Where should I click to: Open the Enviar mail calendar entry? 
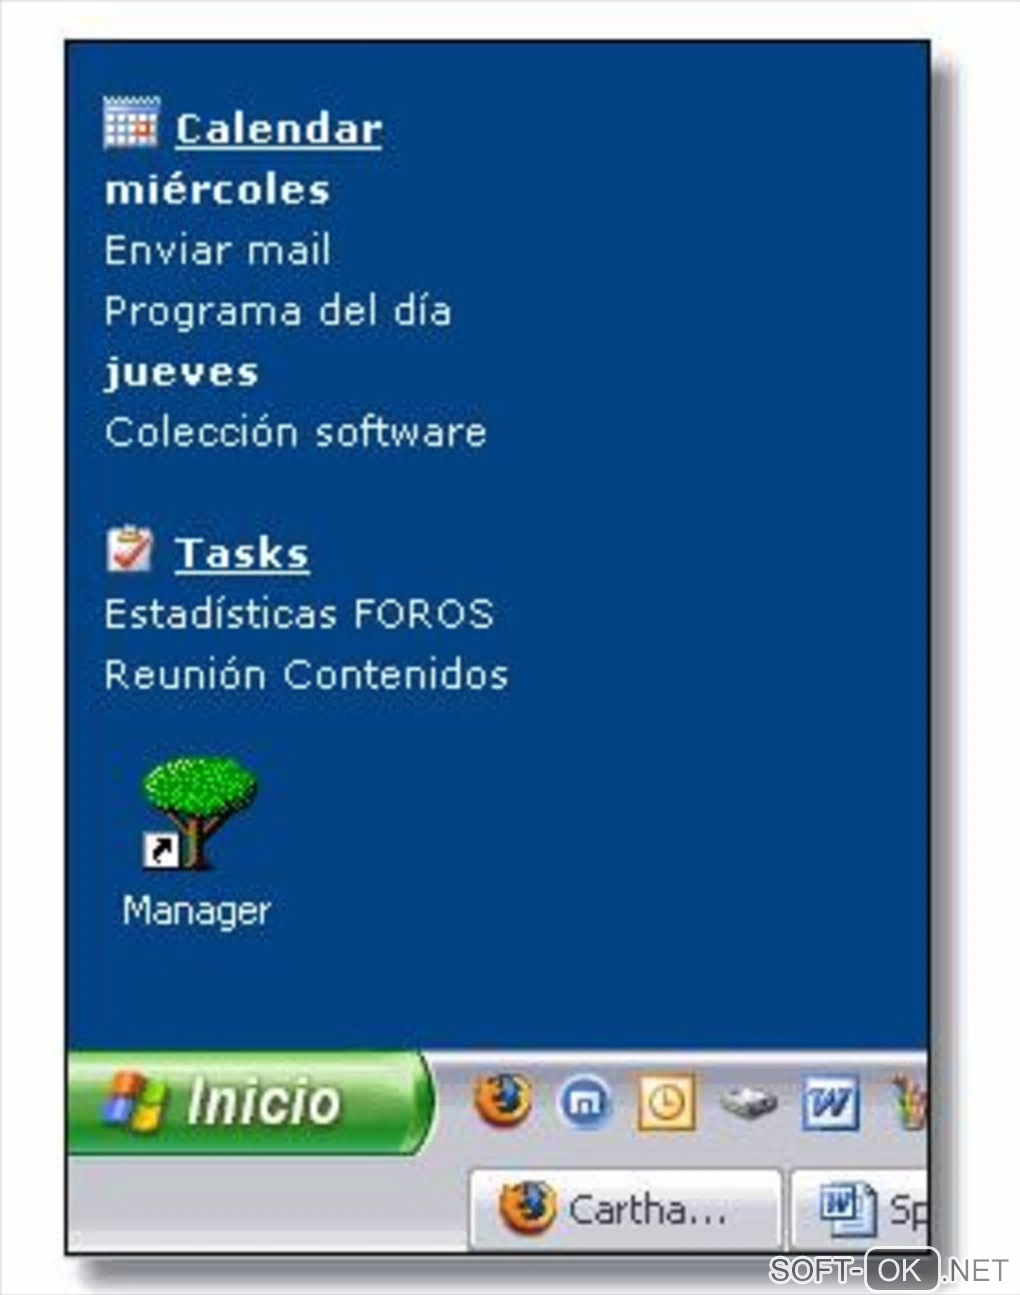tap(217, 250)
